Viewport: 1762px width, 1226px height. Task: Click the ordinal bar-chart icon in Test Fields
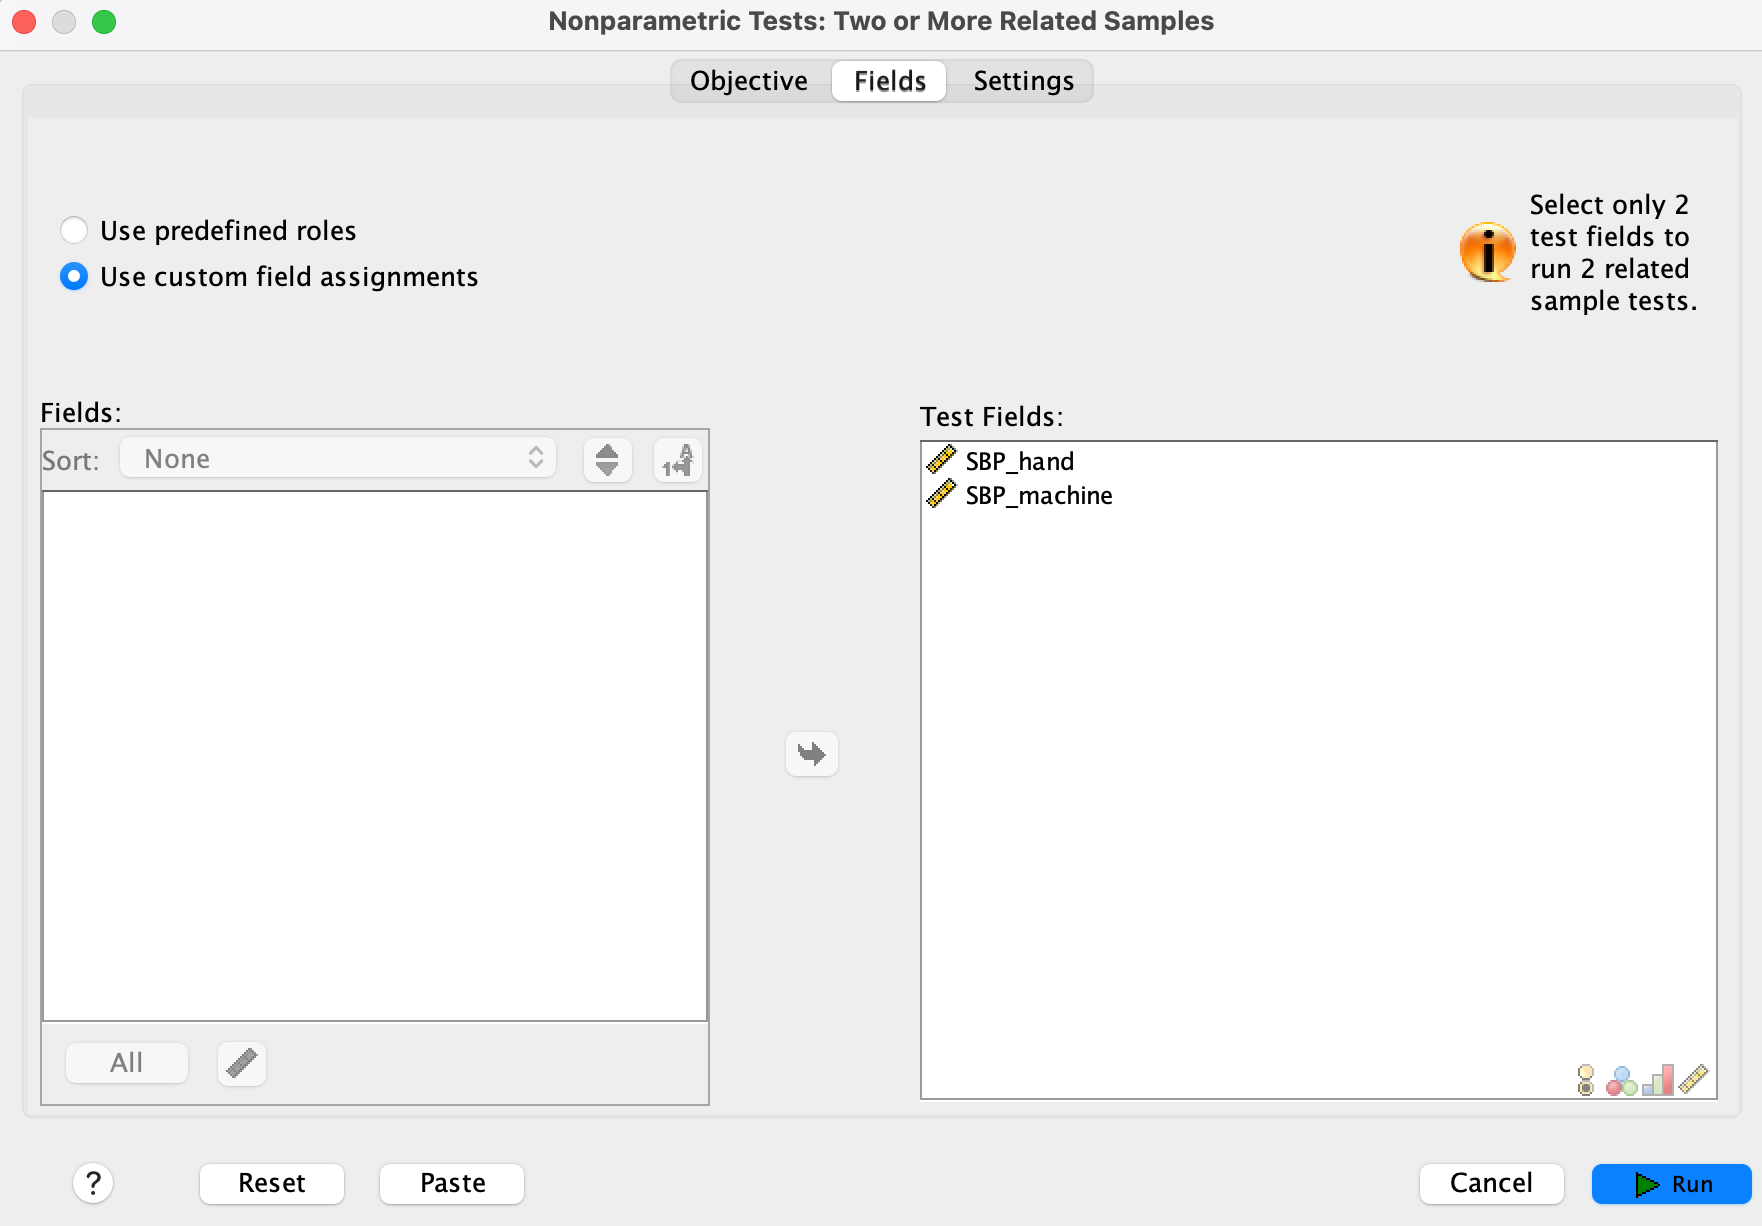1657,1080
